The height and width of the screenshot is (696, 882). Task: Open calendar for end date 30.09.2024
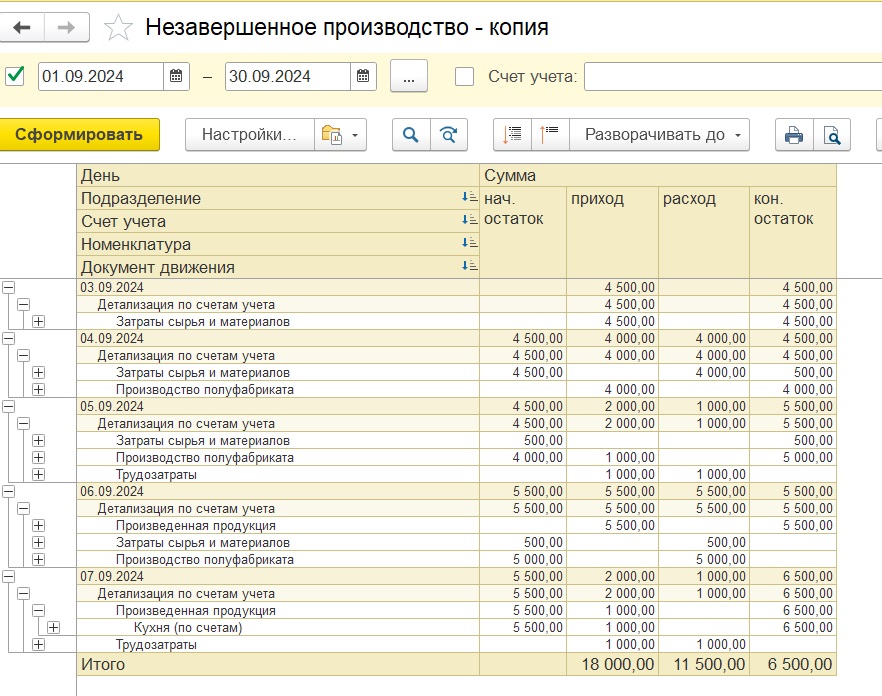tap(363, 76)
